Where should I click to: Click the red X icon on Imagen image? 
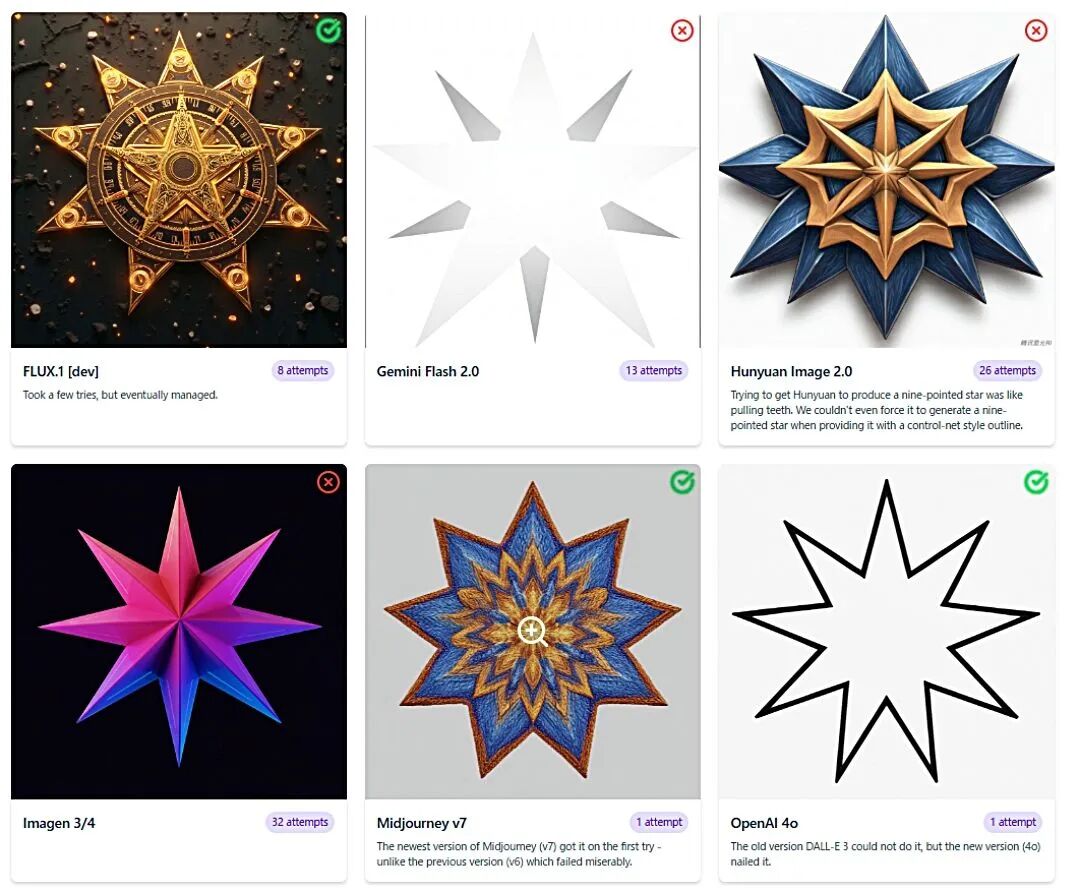tap(328, 482)
